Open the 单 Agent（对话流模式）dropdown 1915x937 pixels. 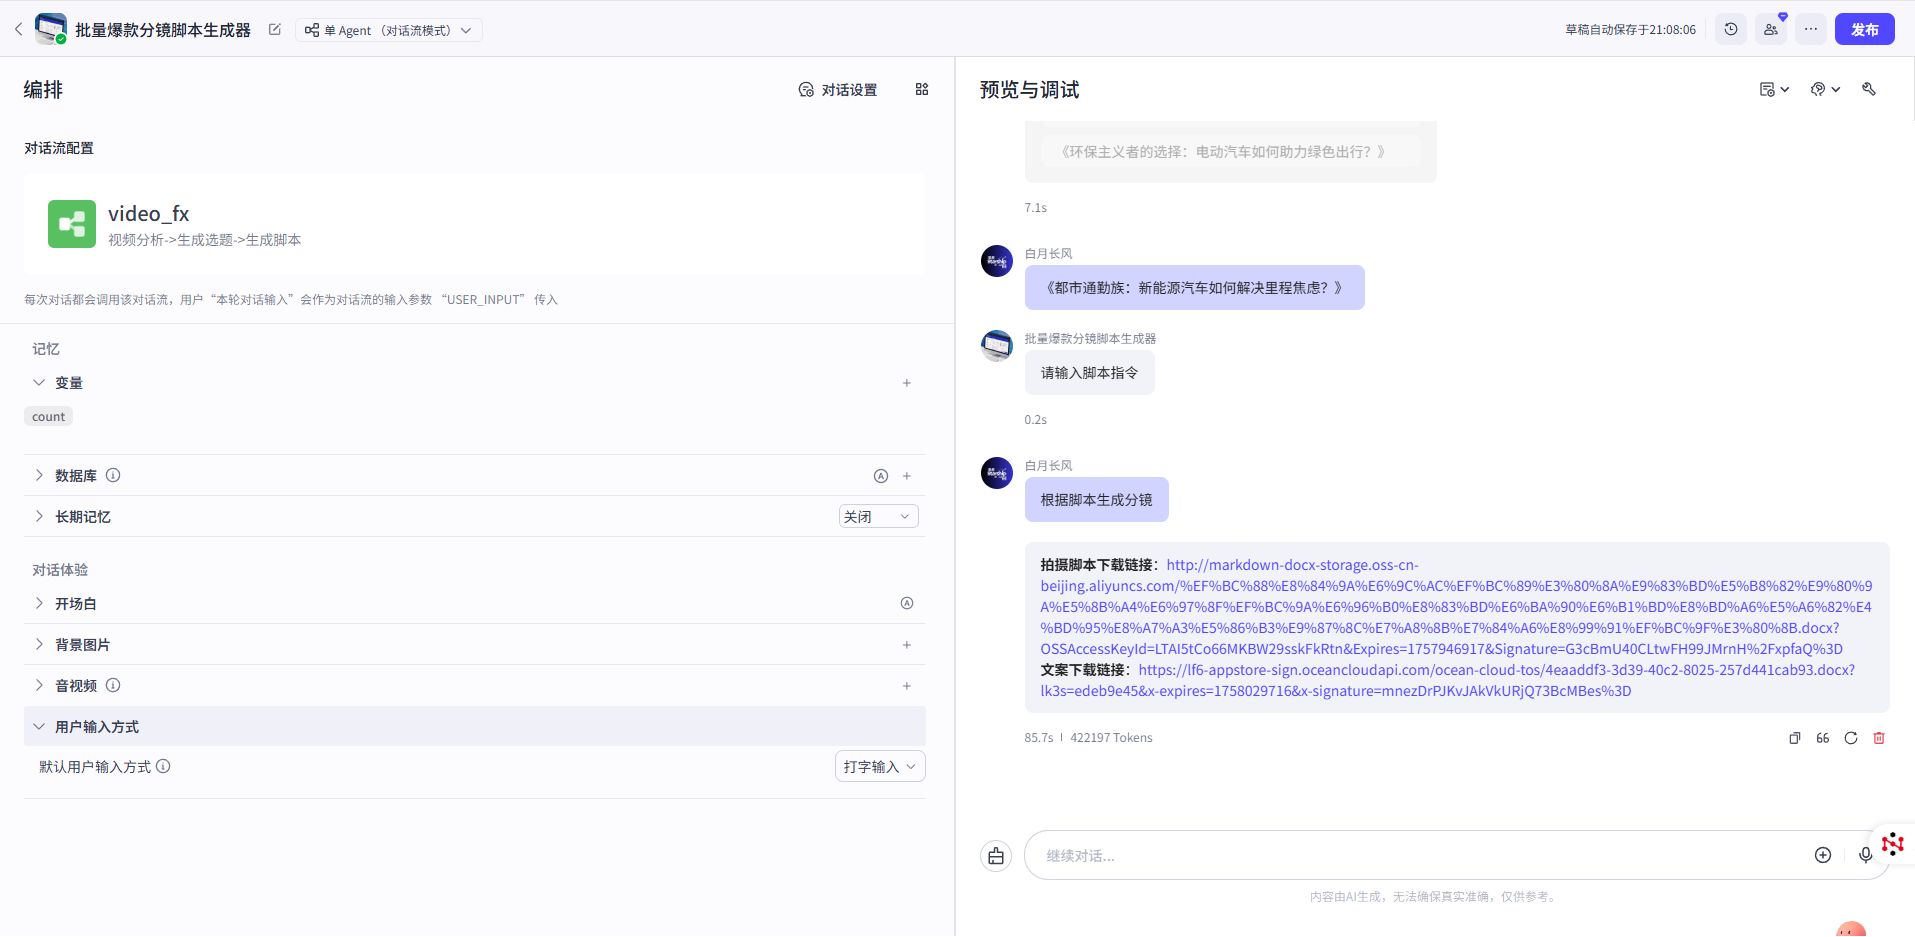click(x=388, y=30)
